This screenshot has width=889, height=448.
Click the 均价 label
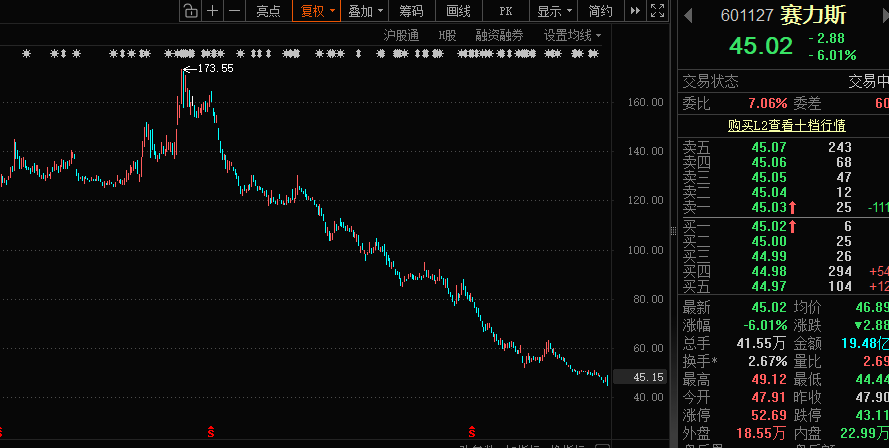point(807,307)
